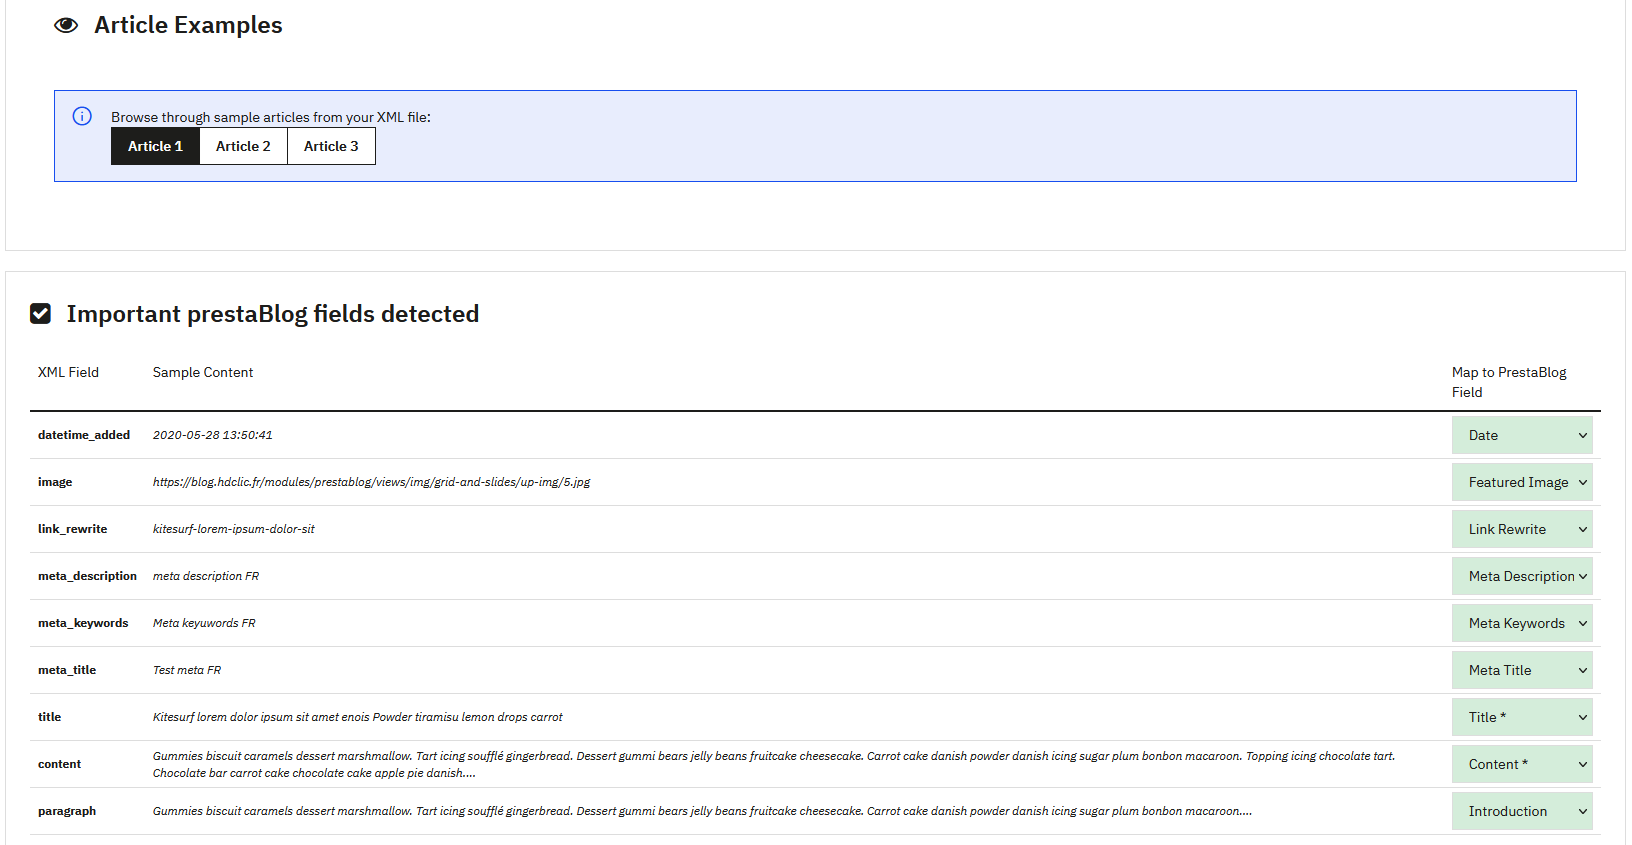Click Map to PrestaBlog Field header
This screenshot has width=1632, height=845.
1509,382
